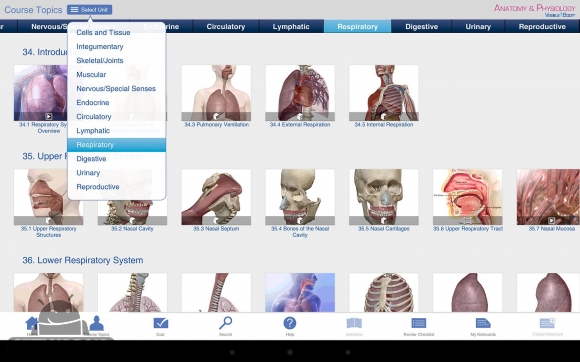Image resolution: width=580 pixels, height=362 pixels.
Task: Tap the Home icon in bottom bar
Action: point(32,324)
